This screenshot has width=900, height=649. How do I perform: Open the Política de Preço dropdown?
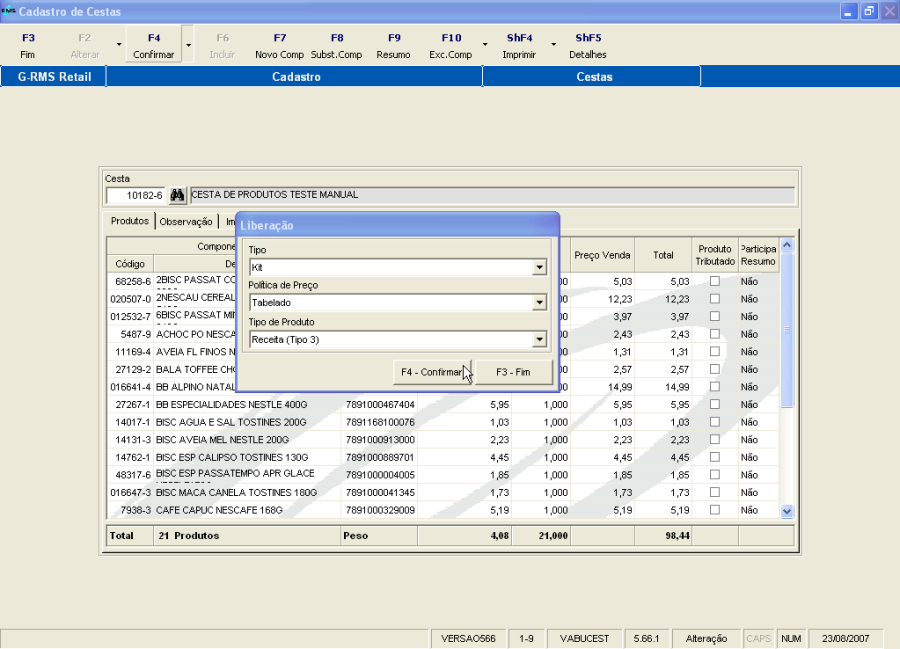point(540,303)
